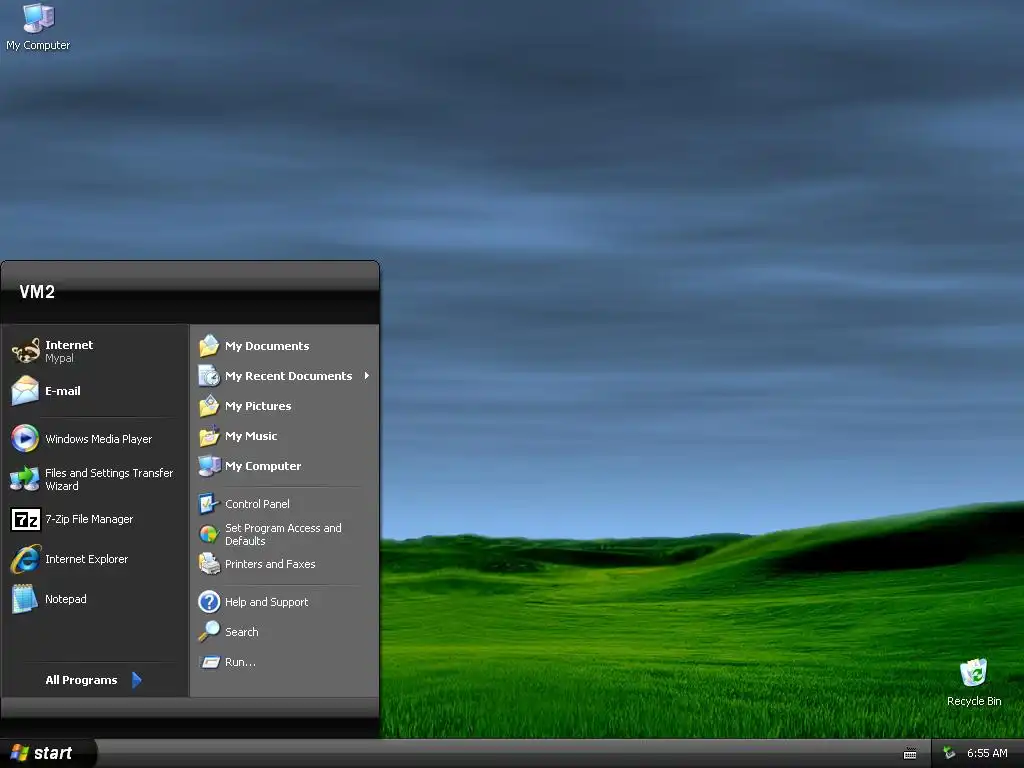Open the My Pictures folder icon

click(209, 406)
